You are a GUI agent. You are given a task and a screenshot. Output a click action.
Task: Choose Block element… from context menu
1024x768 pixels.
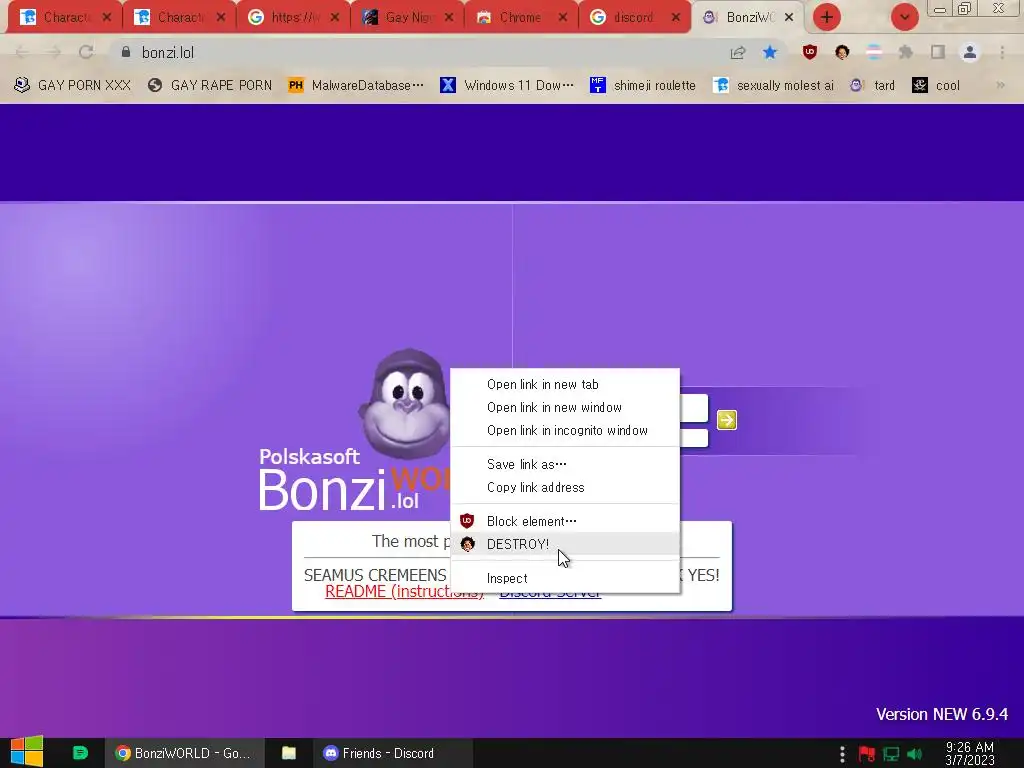point(565,521)
